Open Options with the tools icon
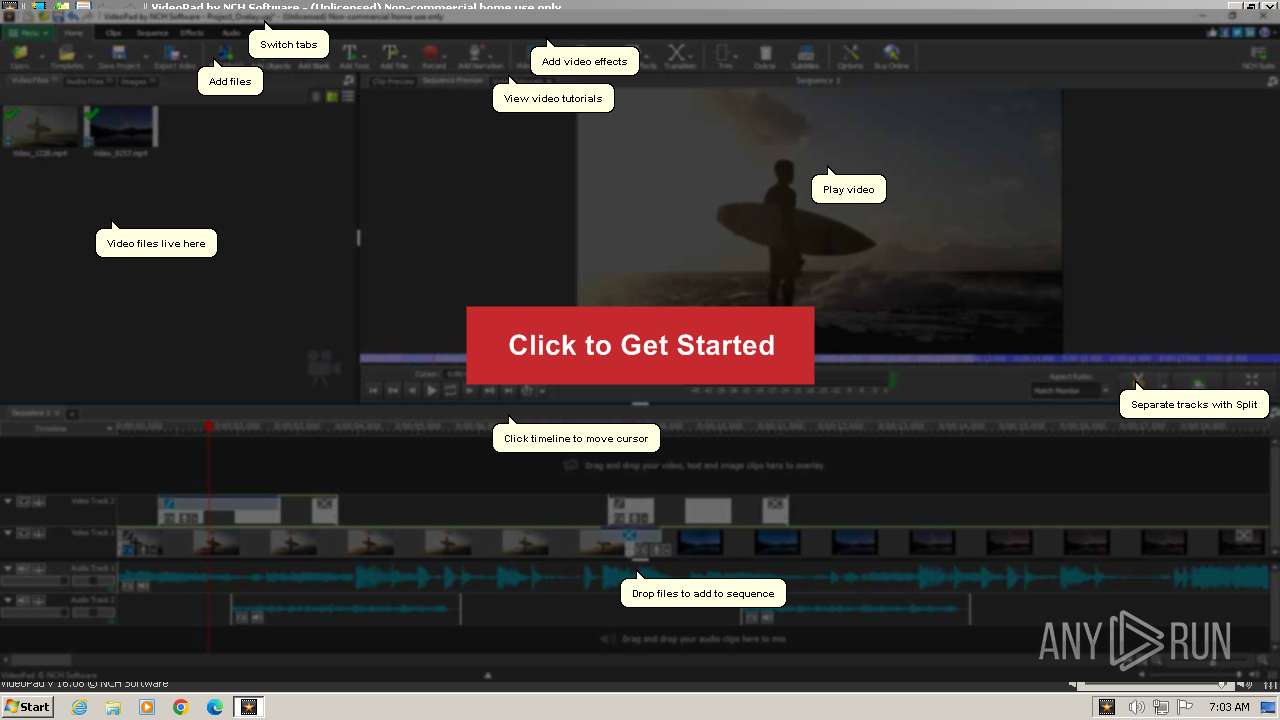 pyautogui.click(x=850, y=57)
